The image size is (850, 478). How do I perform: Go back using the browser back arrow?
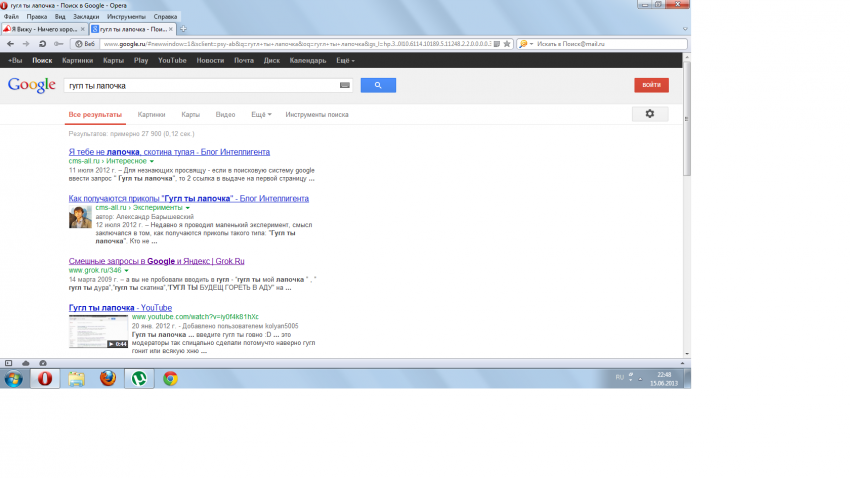pyautogui.click(x=10, y=44)
